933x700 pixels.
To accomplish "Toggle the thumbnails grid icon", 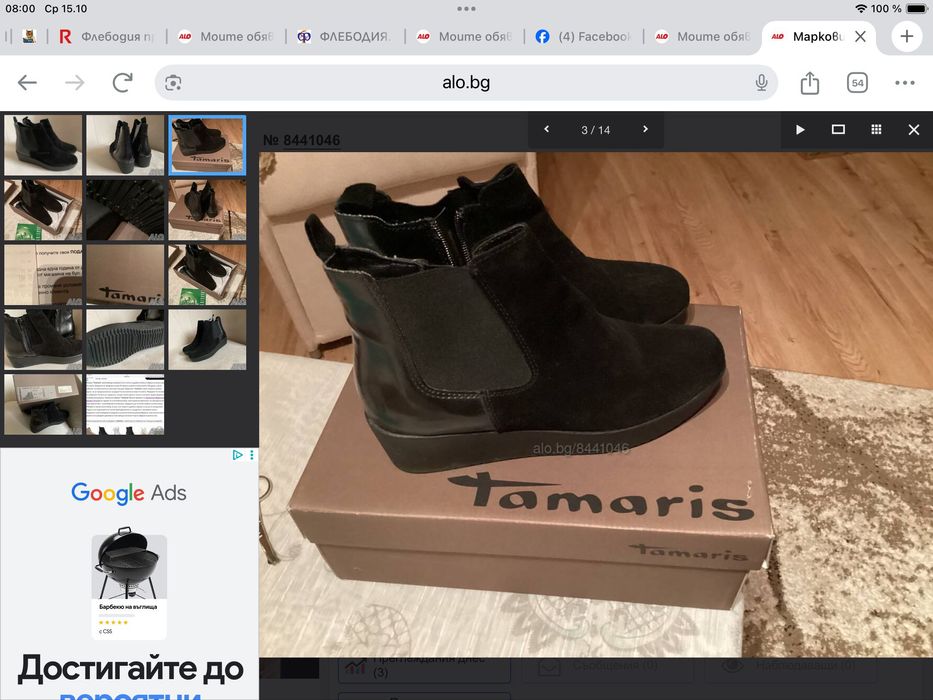I will 876,130.
